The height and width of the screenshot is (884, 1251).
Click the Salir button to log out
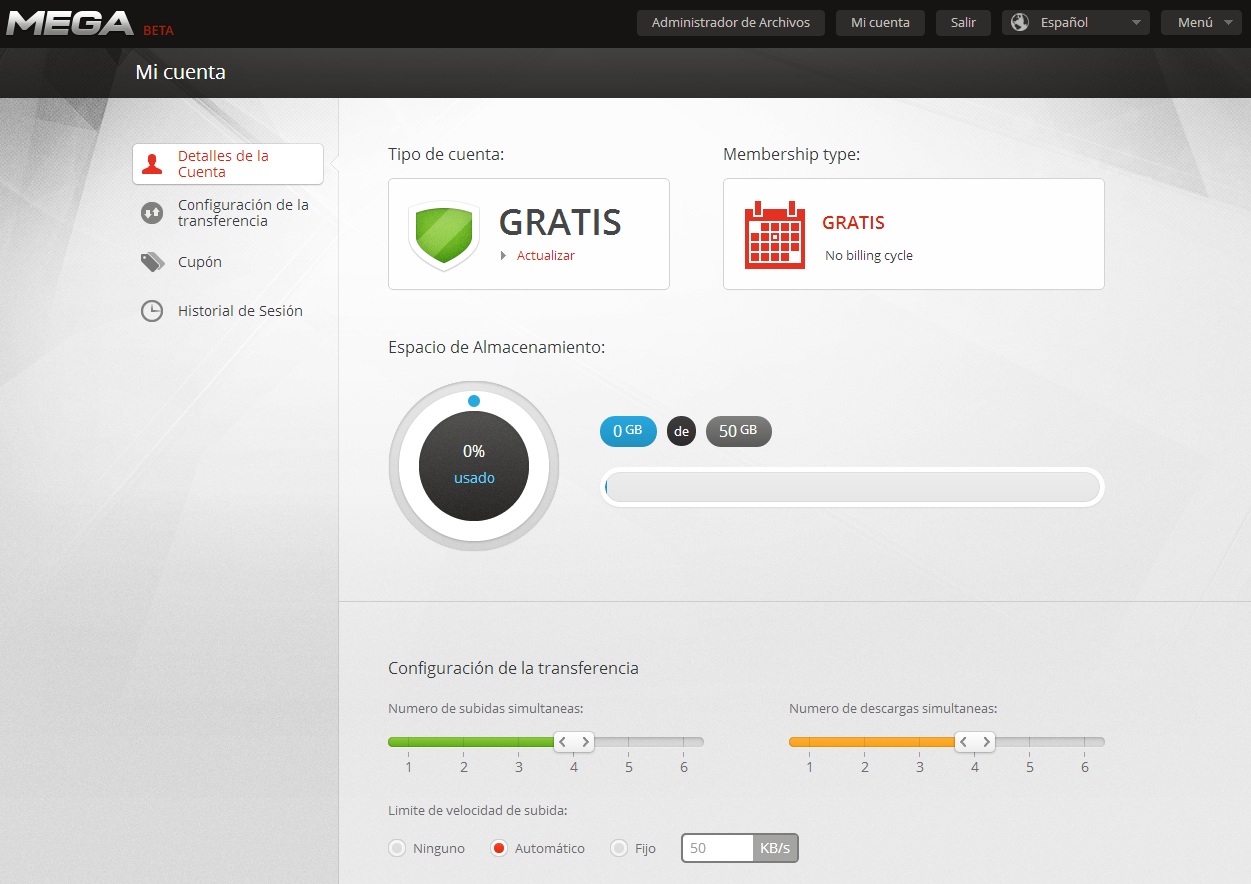click(x=963, y=23)
